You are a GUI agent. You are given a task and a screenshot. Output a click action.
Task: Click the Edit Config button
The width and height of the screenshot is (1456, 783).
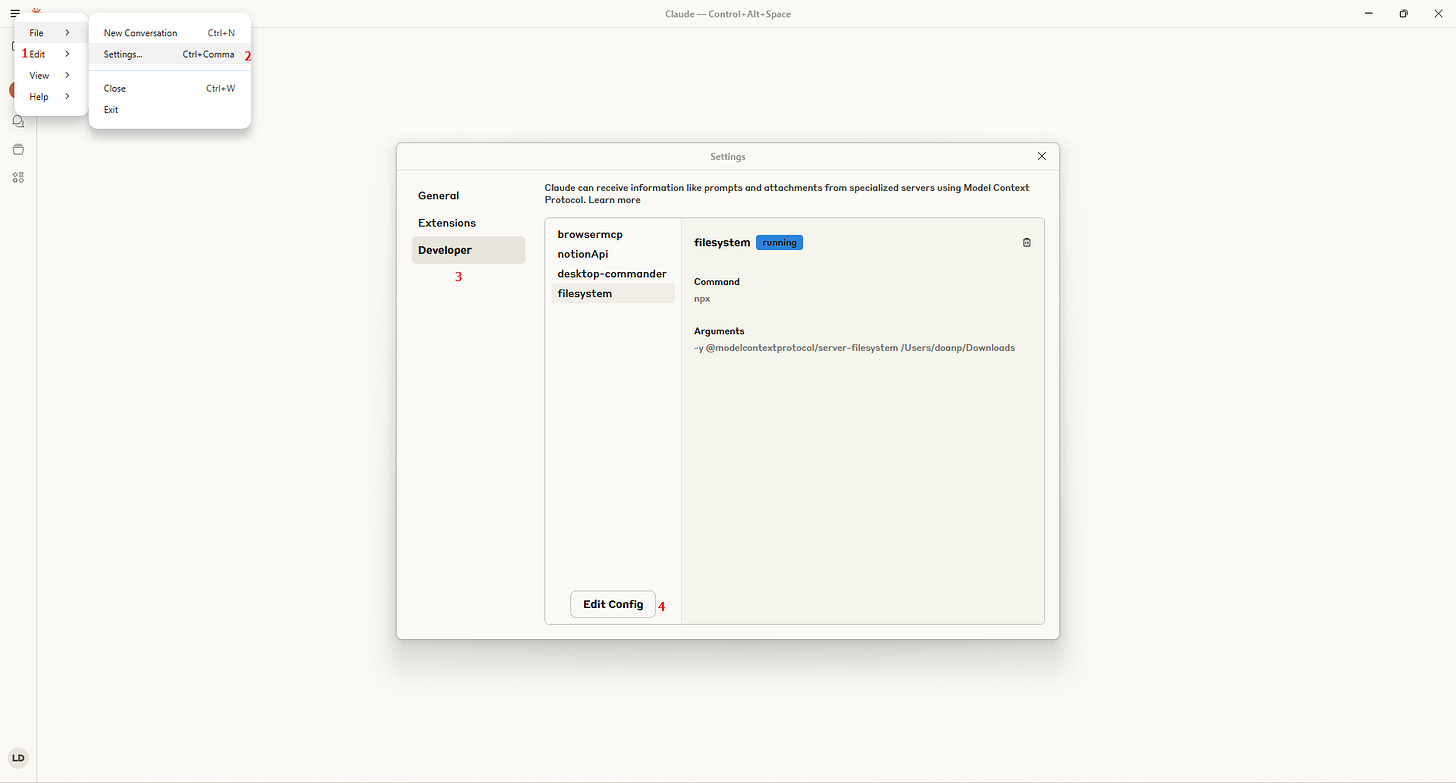[x=613, y=604]
